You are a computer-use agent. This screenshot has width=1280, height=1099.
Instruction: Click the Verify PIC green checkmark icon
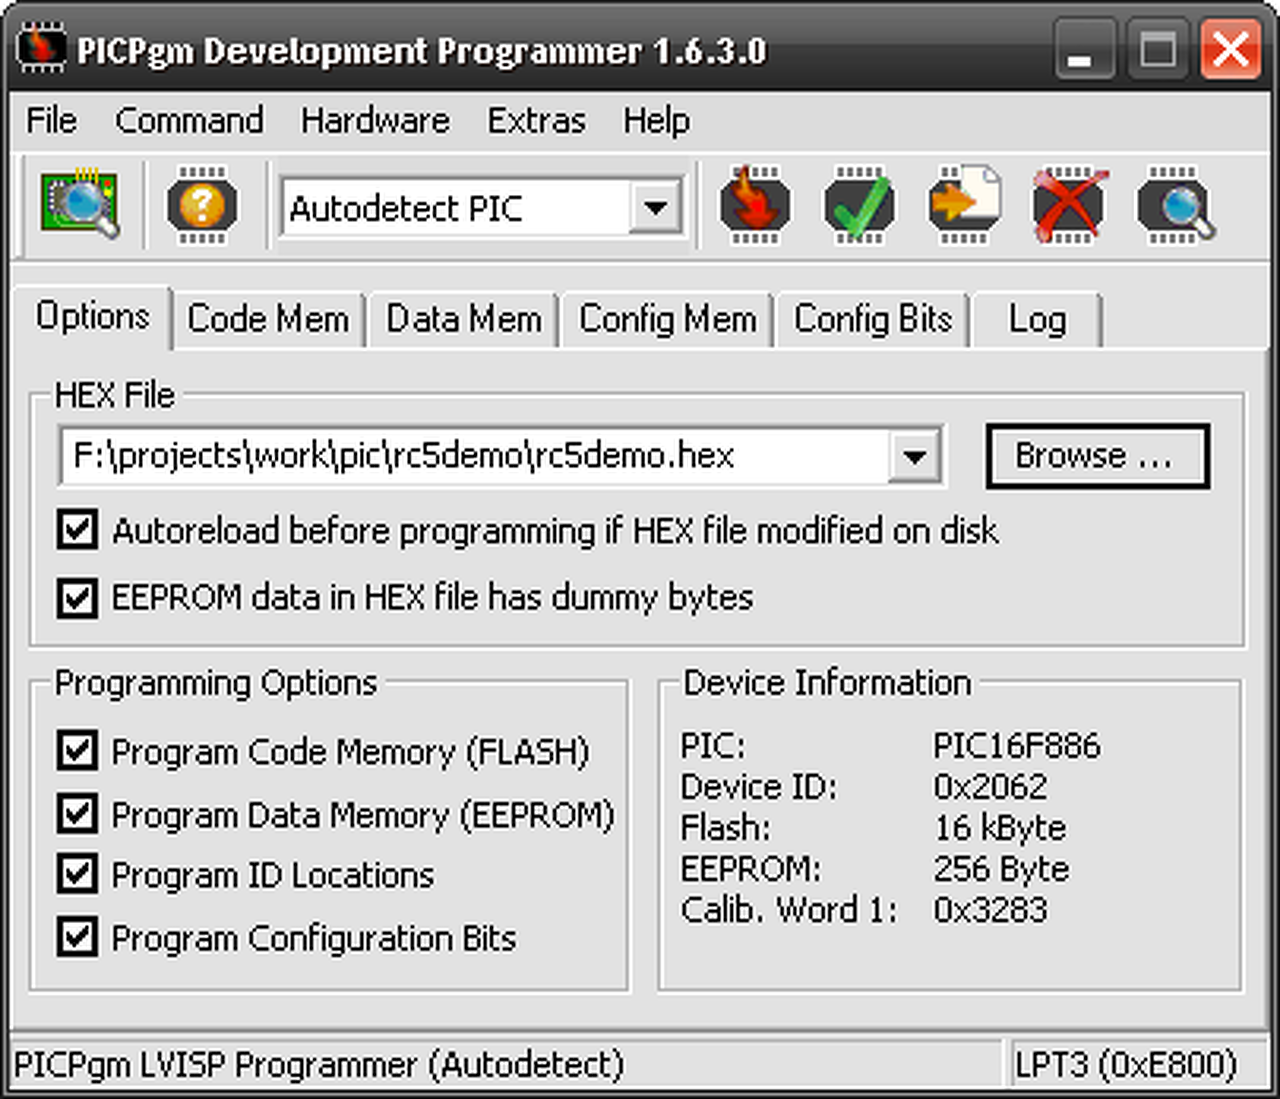pos(859,205)
